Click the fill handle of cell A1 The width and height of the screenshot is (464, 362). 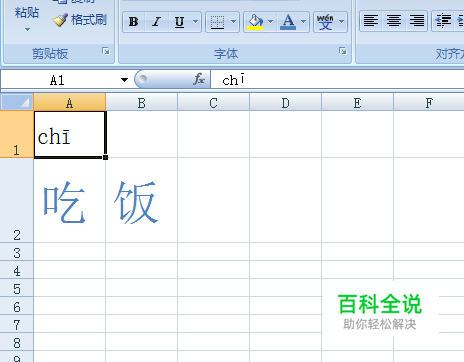click(105, 157)
